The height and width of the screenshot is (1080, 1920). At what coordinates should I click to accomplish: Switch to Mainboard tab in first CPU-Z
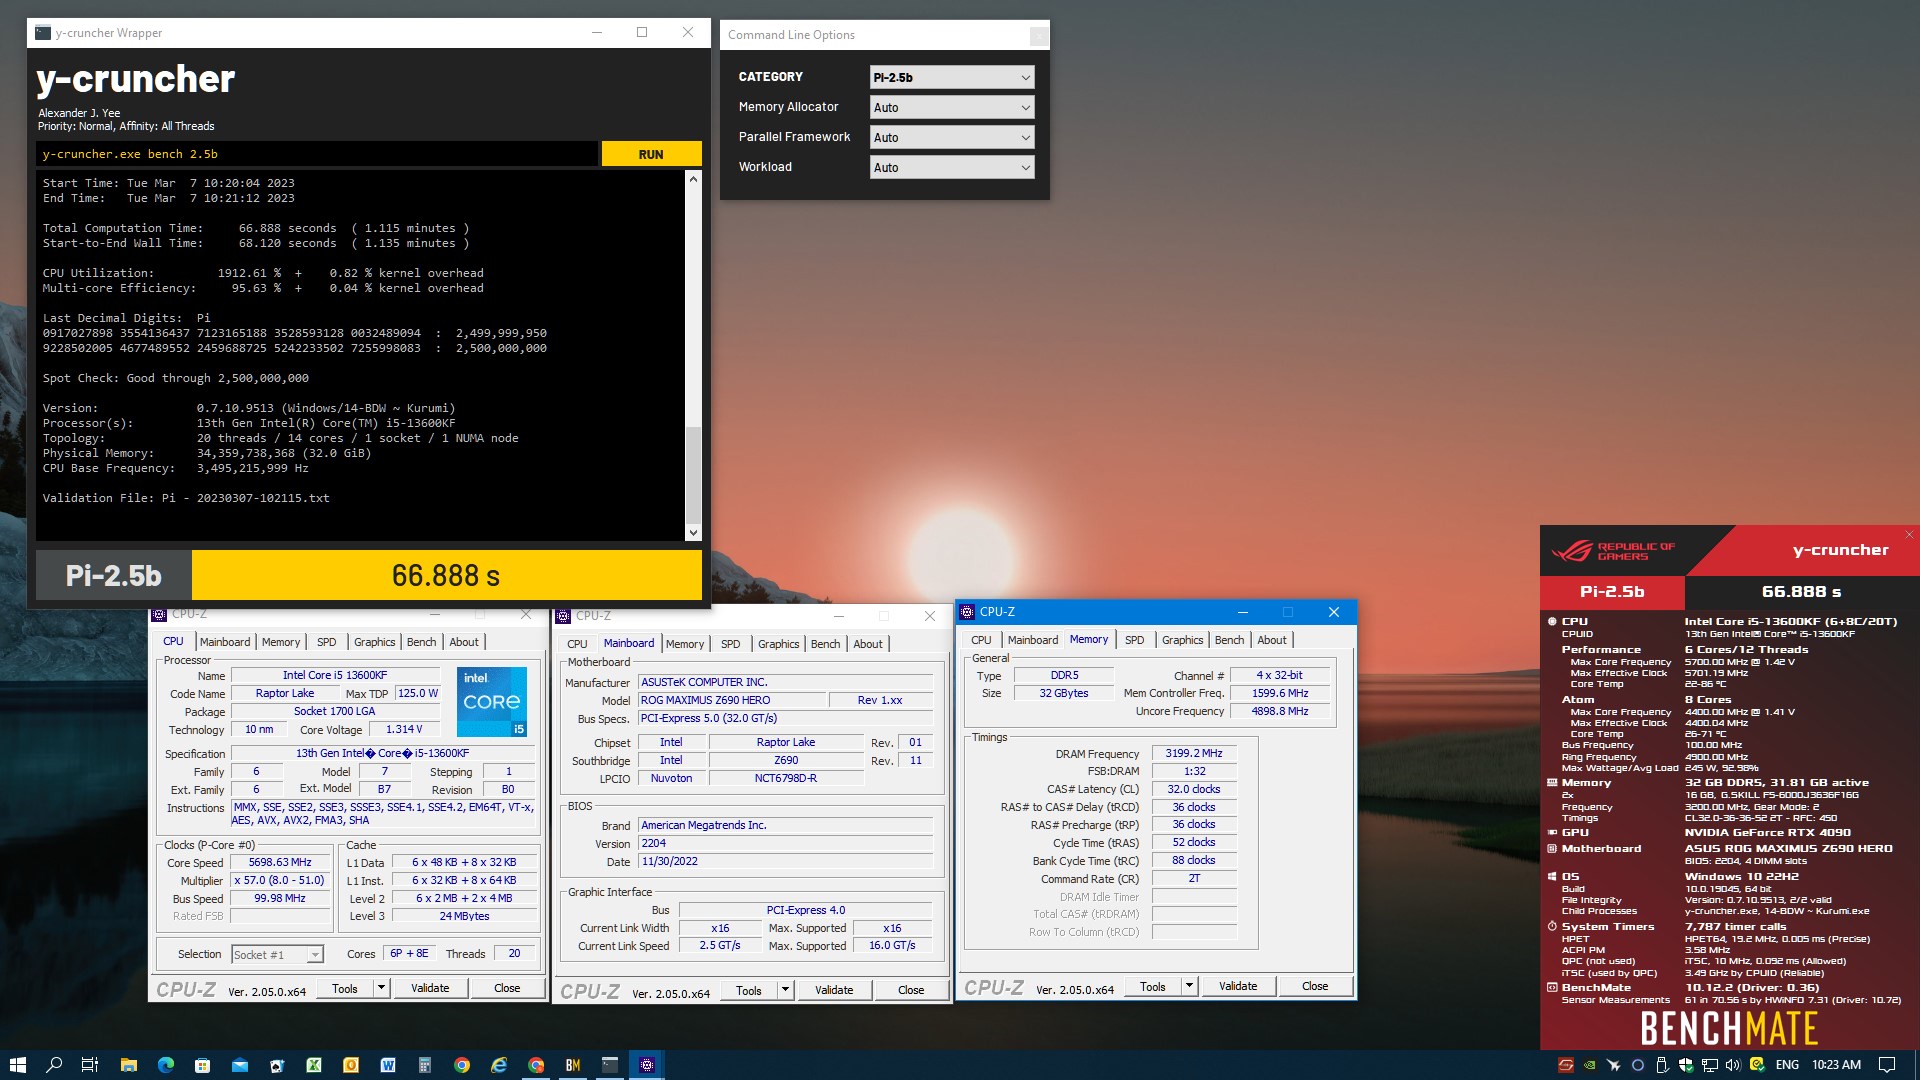[225, 642]
